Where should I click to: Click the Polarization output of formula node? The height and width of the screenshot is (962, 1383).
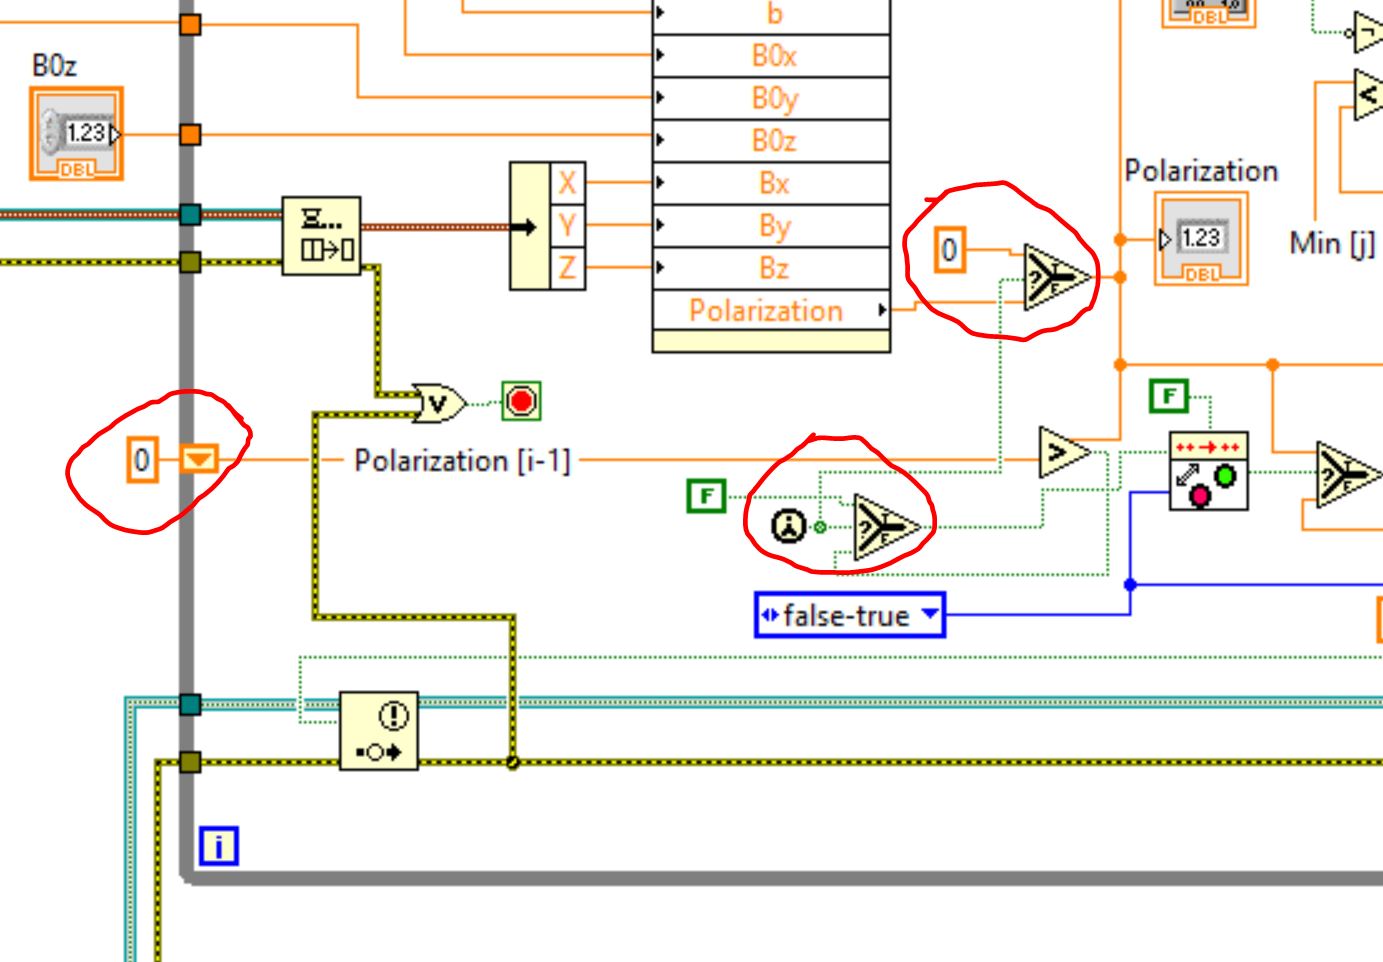click(x=771, y=311)
